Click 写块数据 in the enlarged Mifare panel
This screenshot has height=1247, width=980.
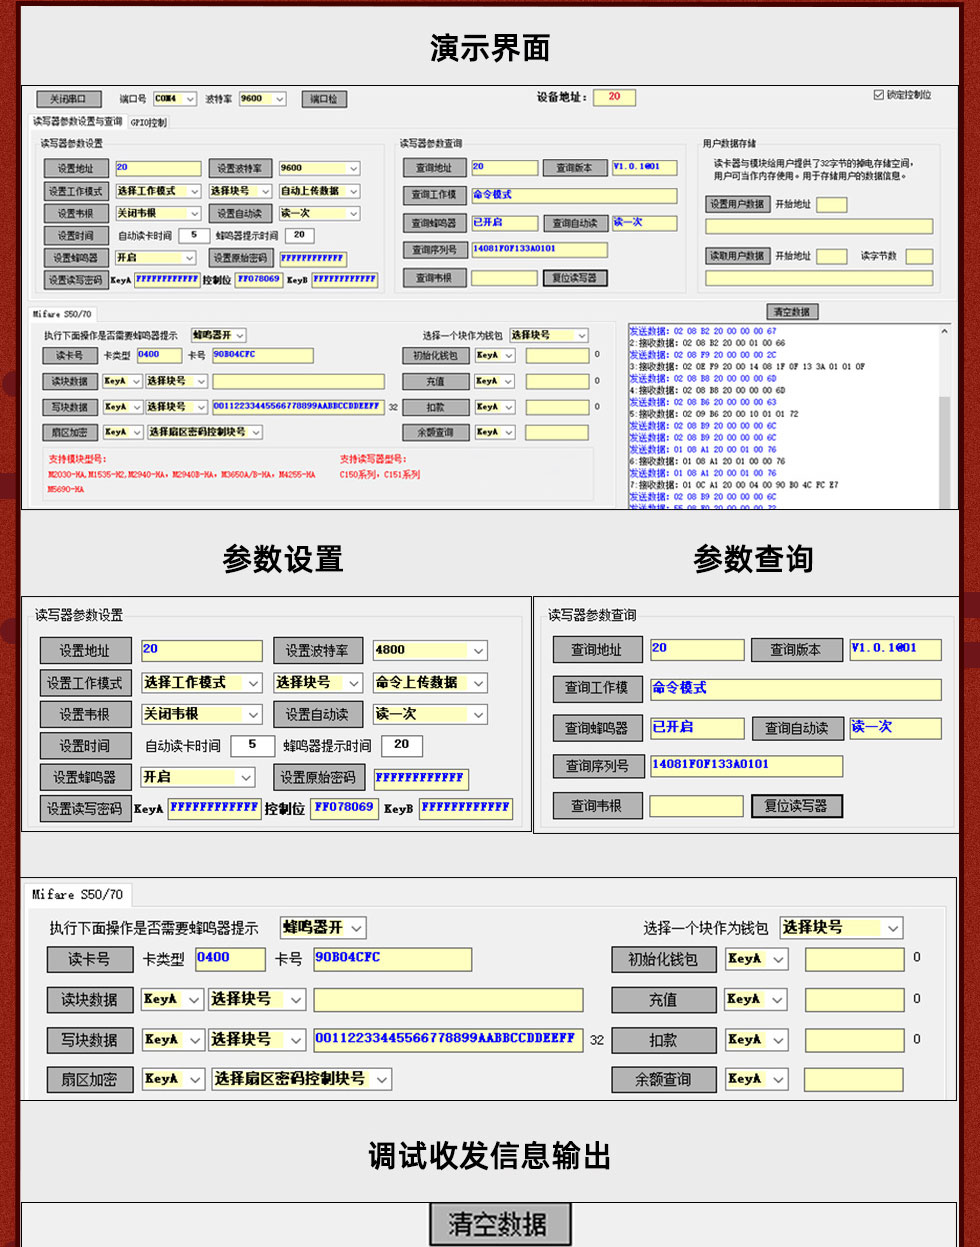(89, 1040)
